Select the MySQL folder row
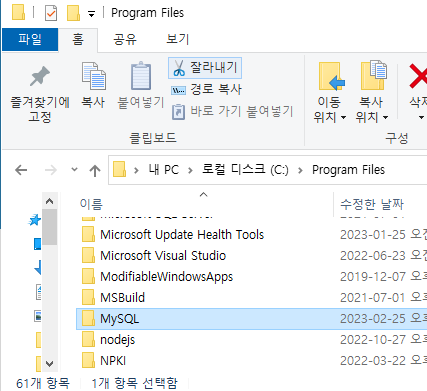The image size is (427, 391). pos(252,319)
